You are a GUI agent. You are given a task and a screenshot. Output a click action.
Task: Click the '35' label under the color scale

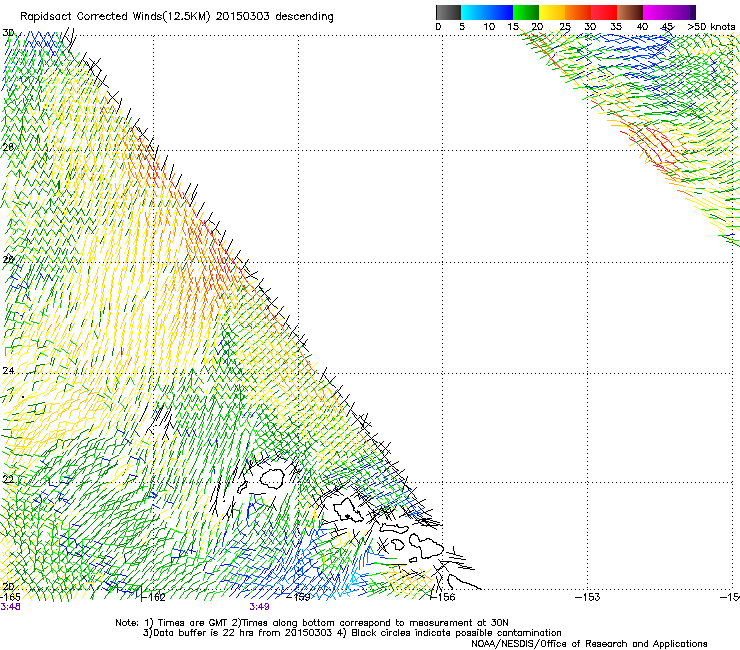[x=616, y=27]
